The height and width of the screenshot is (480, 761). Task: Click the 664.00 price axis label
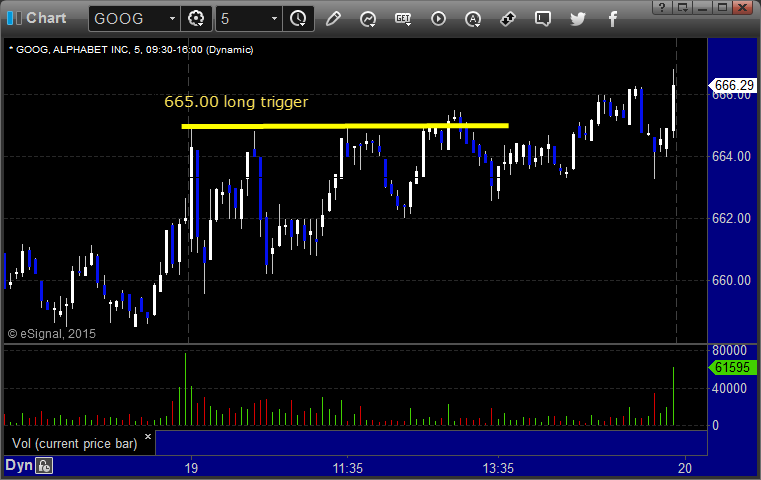click(x=731, y=156)
